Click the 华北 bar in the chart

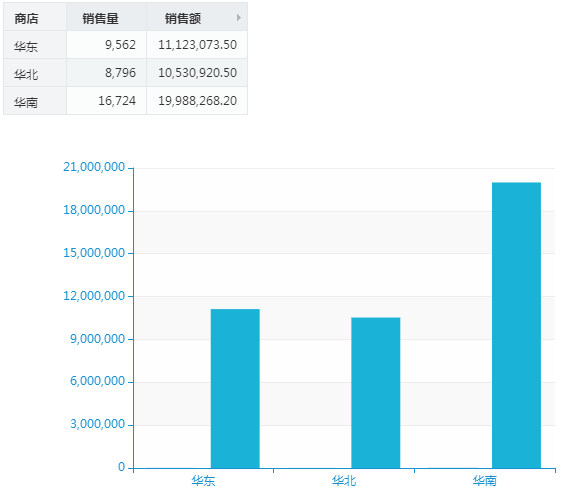[376, 393]
